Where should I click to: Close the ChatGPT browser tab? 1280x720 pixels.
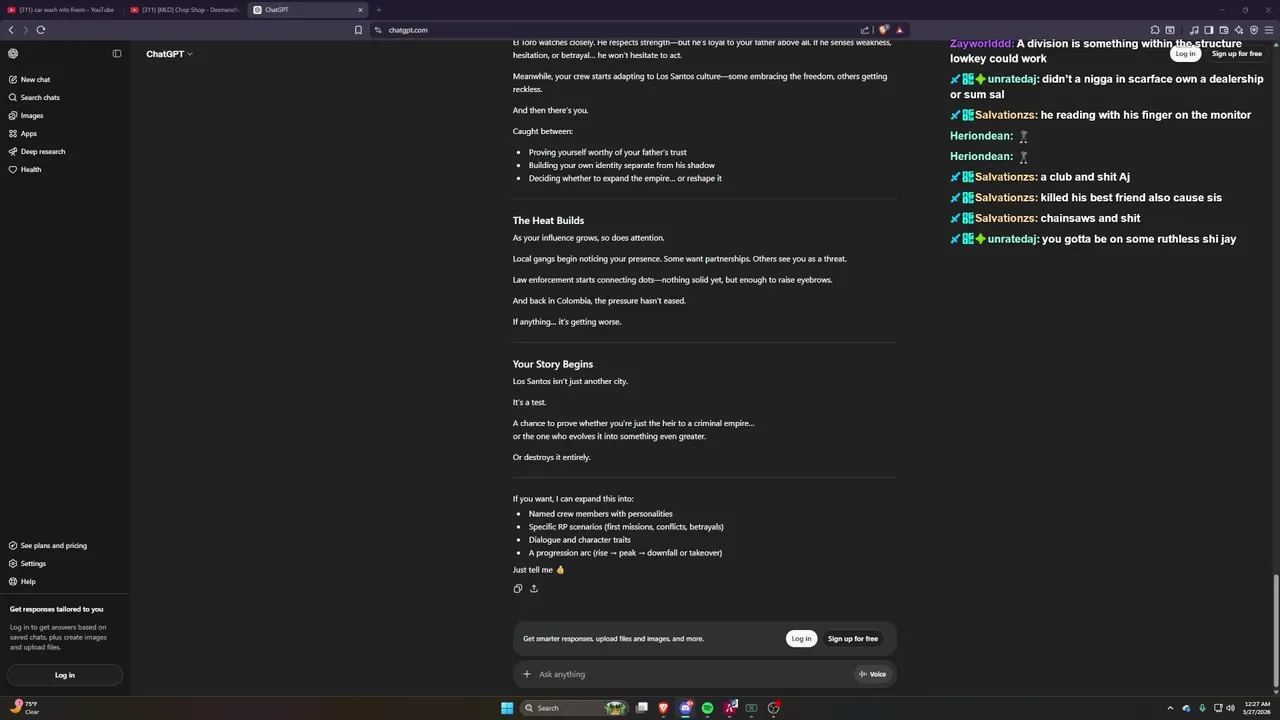coord(361,10)
